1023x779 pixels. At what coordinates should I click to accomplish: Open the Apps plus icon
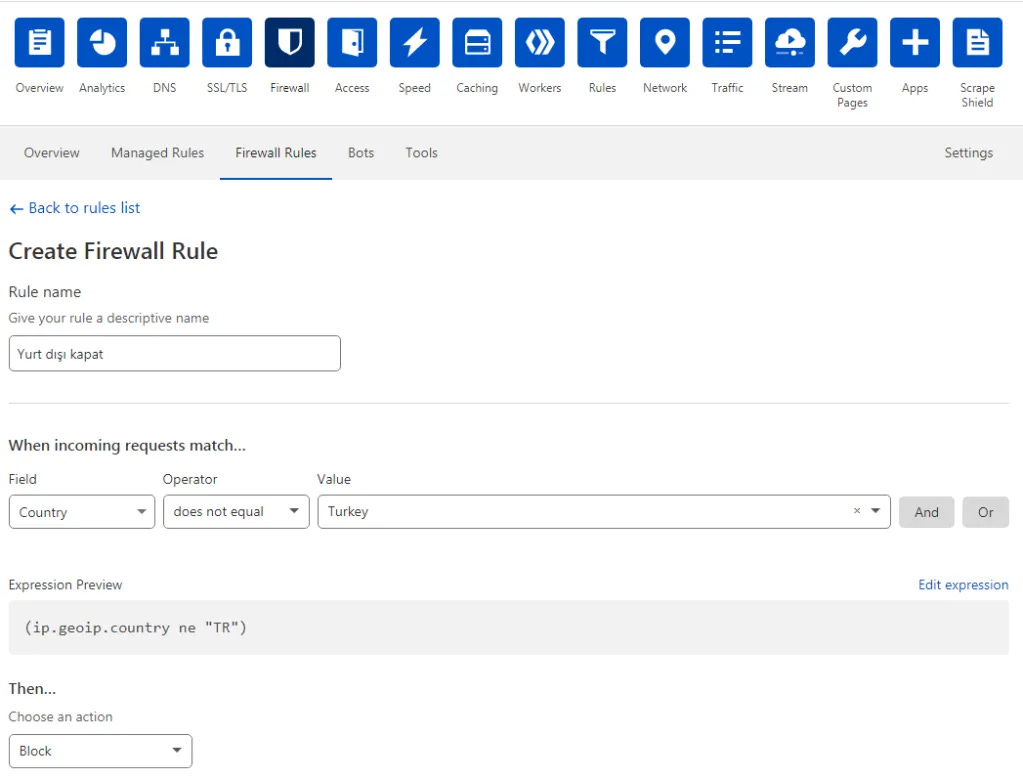pos(915,42)
